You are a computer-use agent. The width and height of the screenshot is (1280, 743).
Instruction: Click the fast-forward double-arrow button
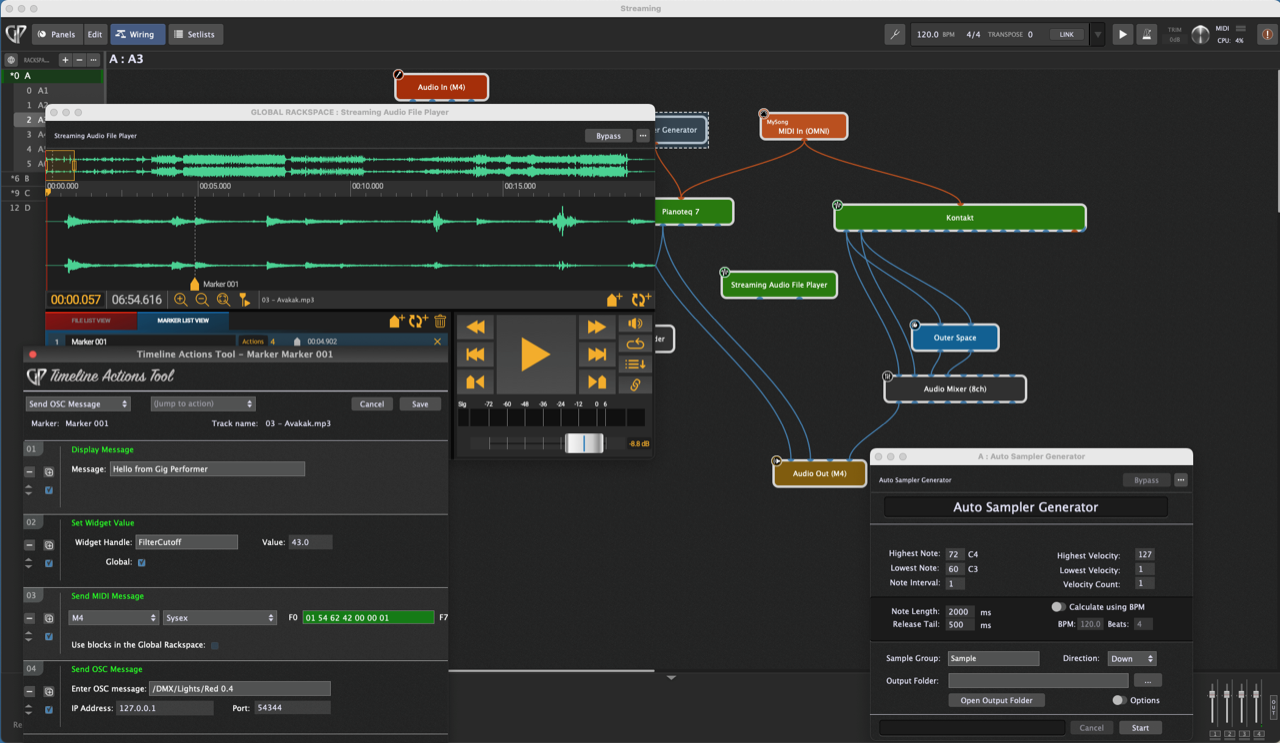(x=596, y=327)
